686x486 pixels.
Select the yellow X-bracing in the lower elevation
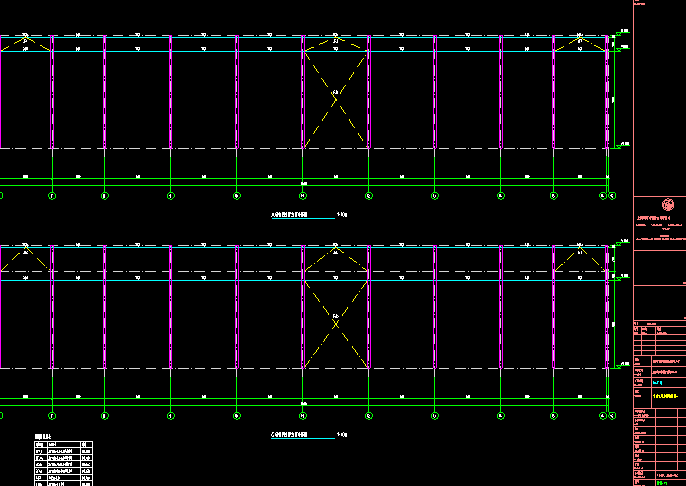click(336, 324)
